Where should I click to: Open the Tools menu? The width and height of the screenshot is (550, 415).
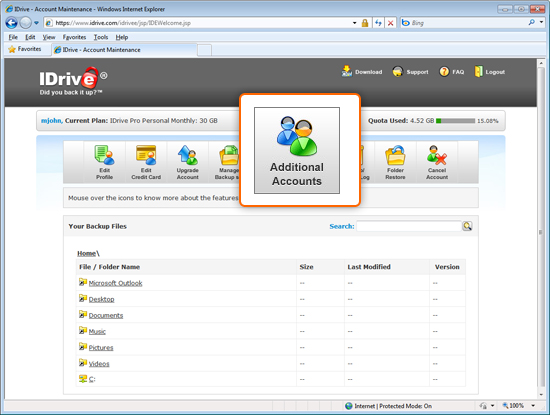101,37
